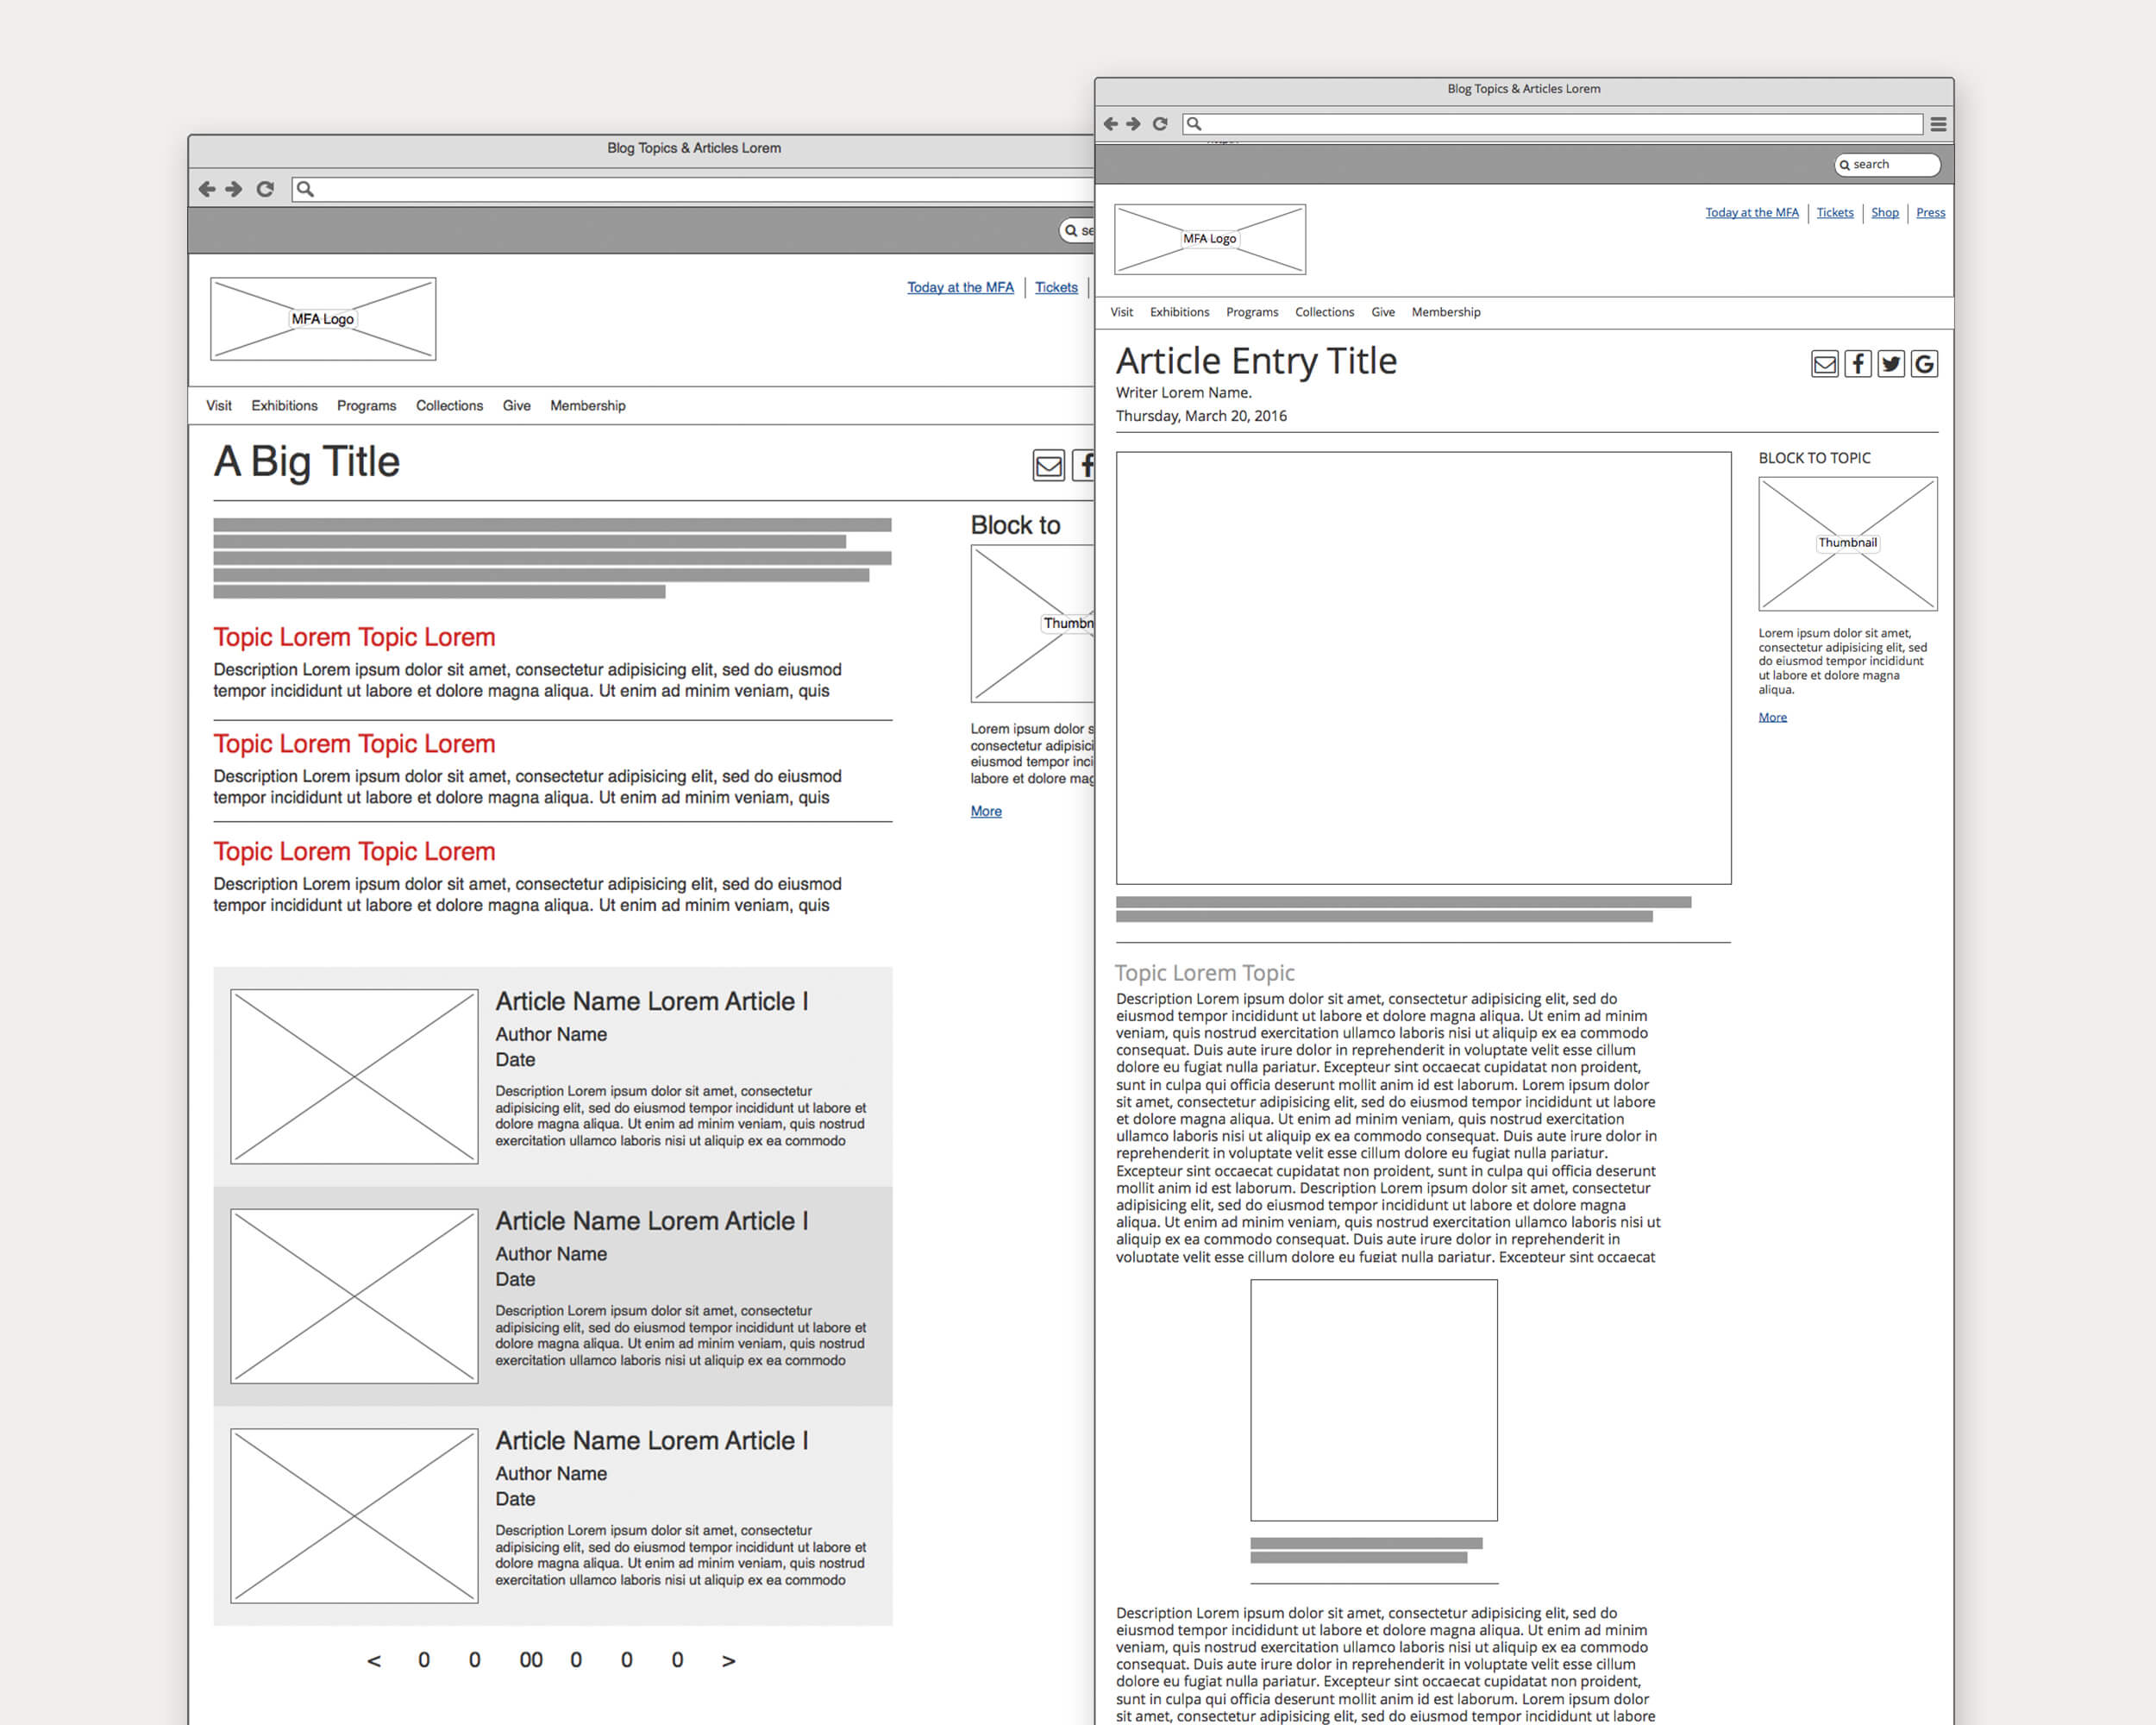Click A Big Title heading
Viewport: 2156px width, 1725px height.
tap(306, 462)
